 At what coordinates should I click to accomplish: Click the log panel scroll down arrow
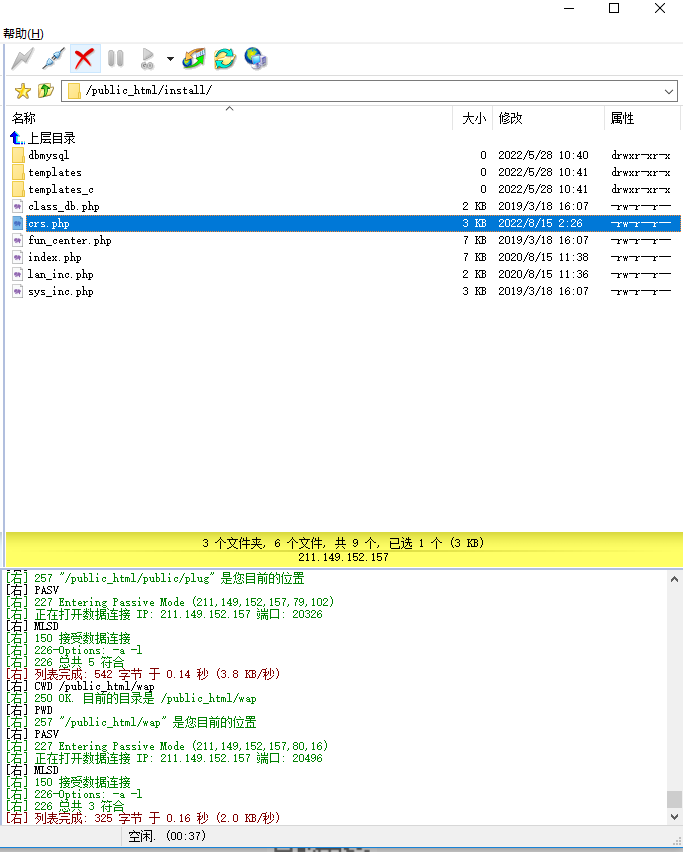pos(674,817)
